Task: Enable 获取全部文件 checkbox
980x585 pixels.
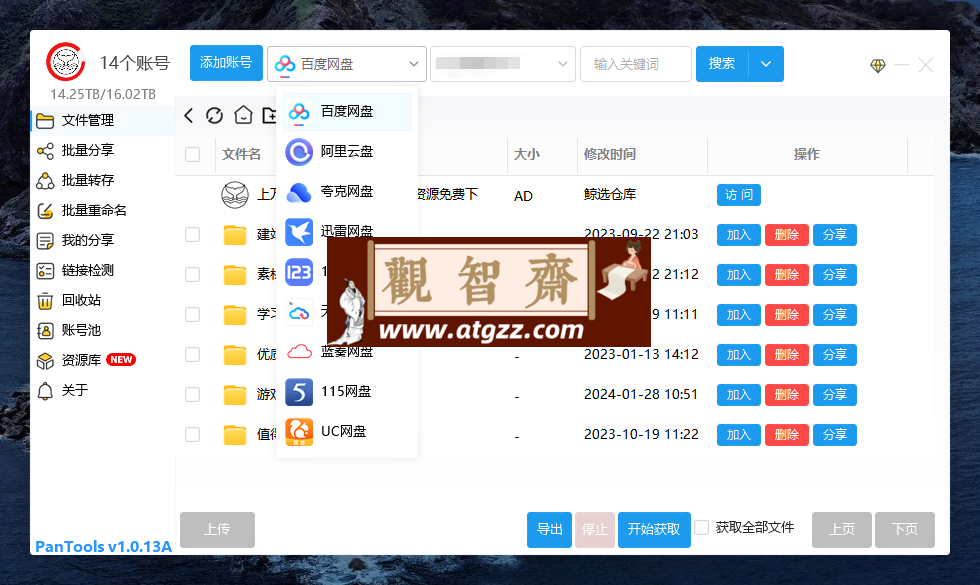Action: 702,528
